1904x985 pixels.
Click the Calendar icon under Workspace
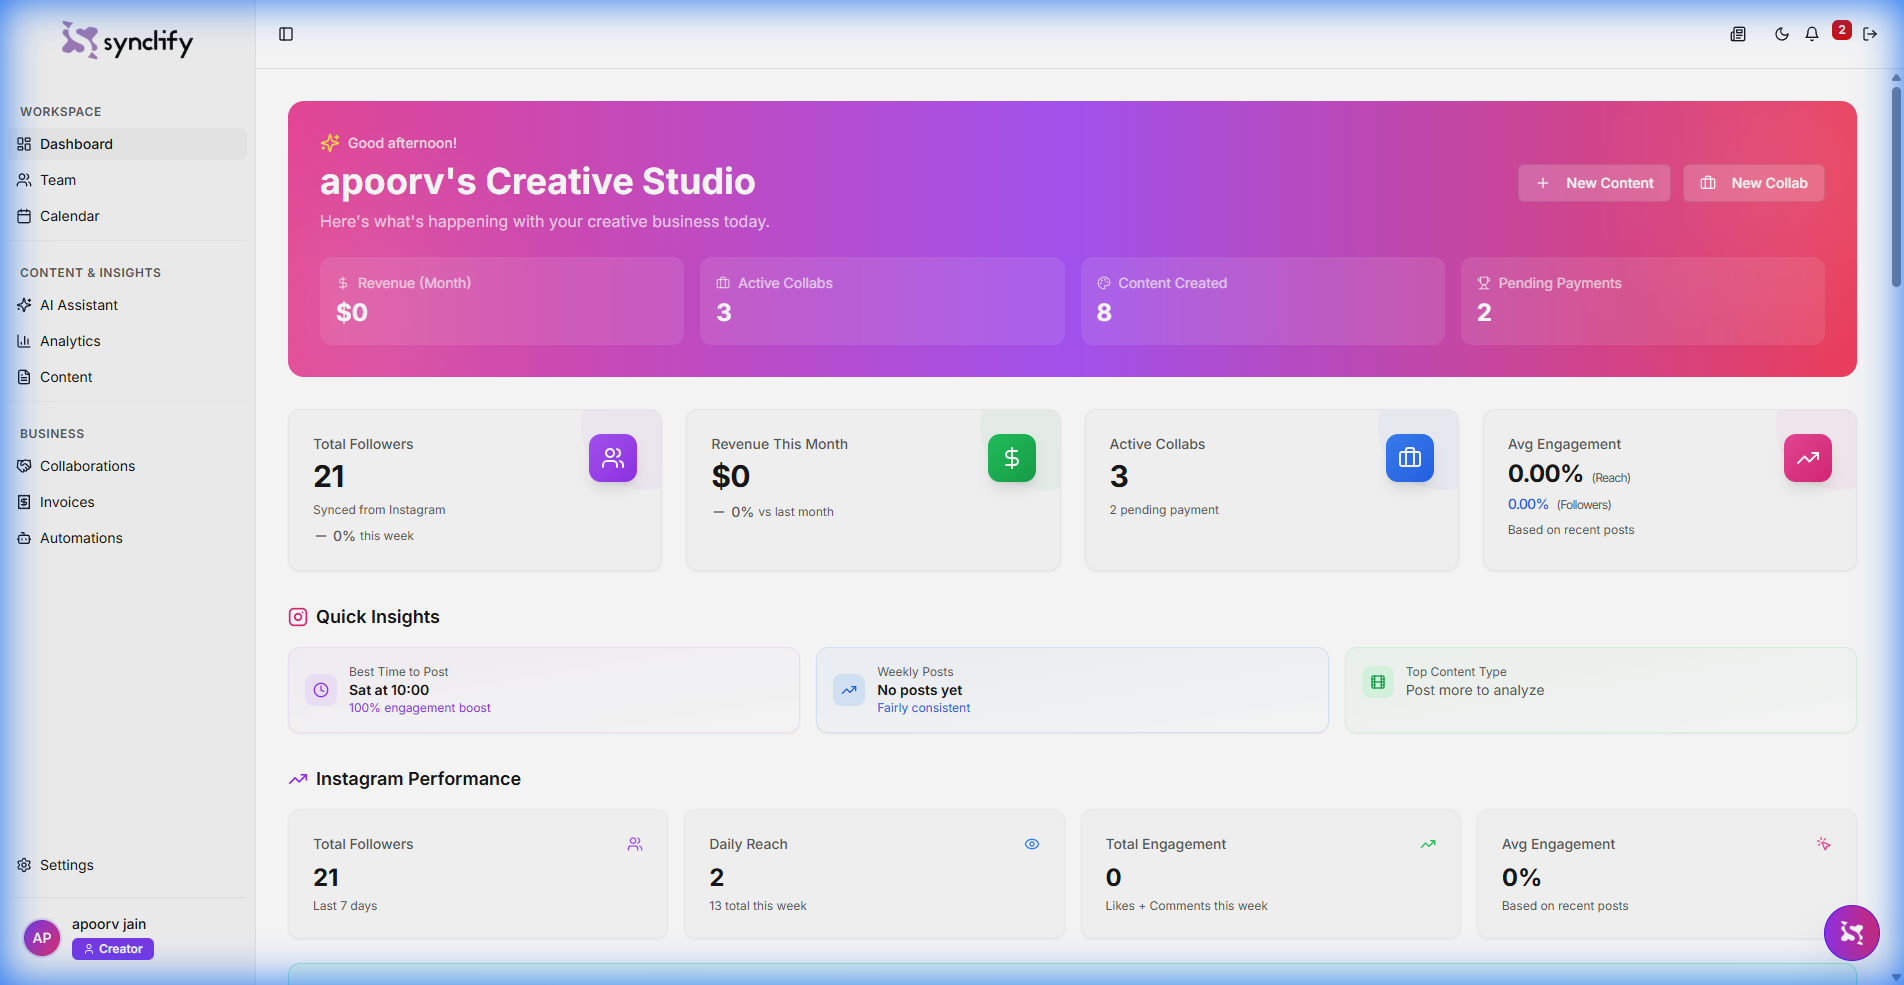(23, 215)
